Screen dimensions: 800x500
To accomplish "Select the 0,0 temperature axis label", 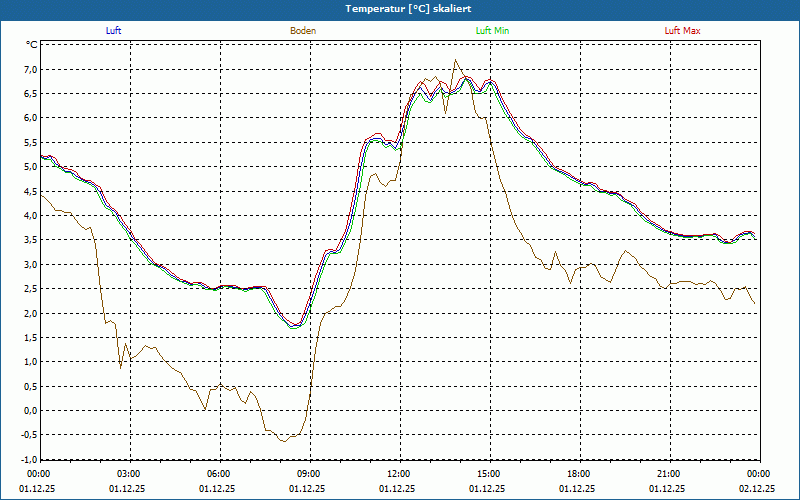I will 30,411.
